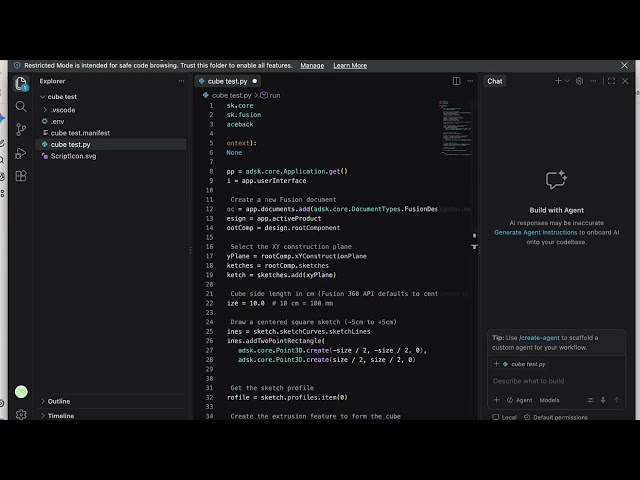Attach with plus icon in chat toolbar
The width and height of the screenshot is (640, 480).
[496, 400]
